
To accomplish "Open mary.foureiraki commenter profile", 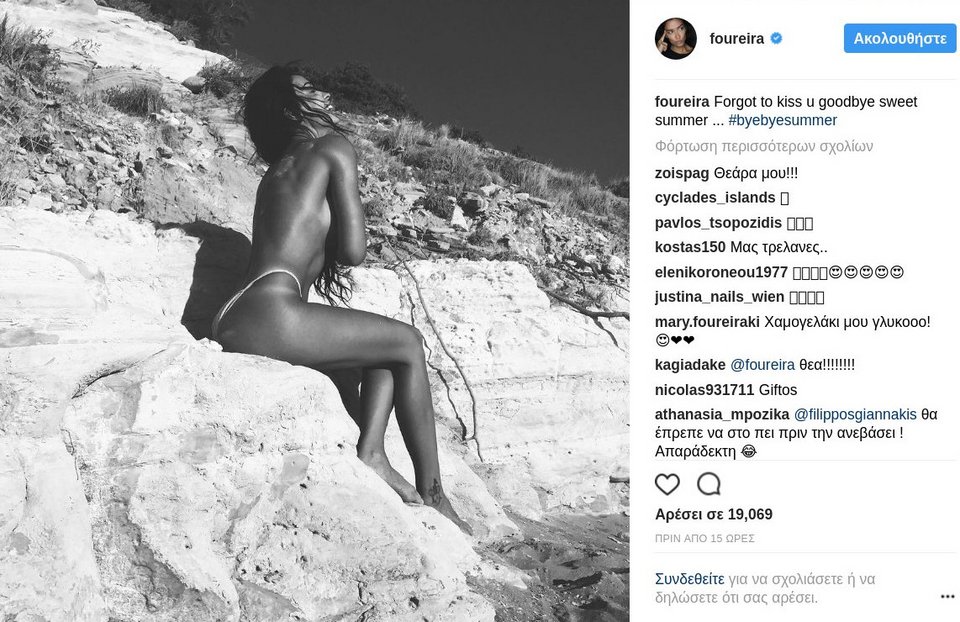I will [x=707, y=321].
